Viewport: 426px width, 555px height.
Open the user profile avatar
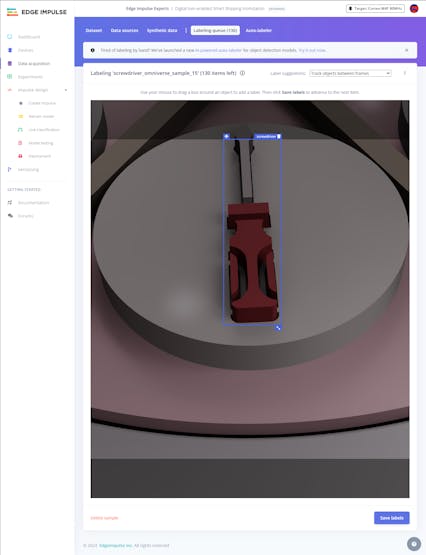pos(414,8)
